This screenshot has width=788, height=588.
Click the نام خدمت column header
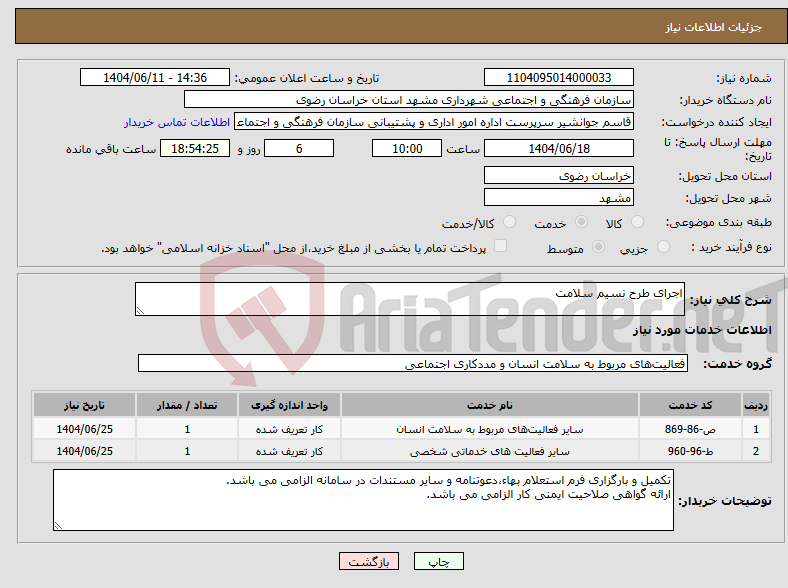click(489, 405)
